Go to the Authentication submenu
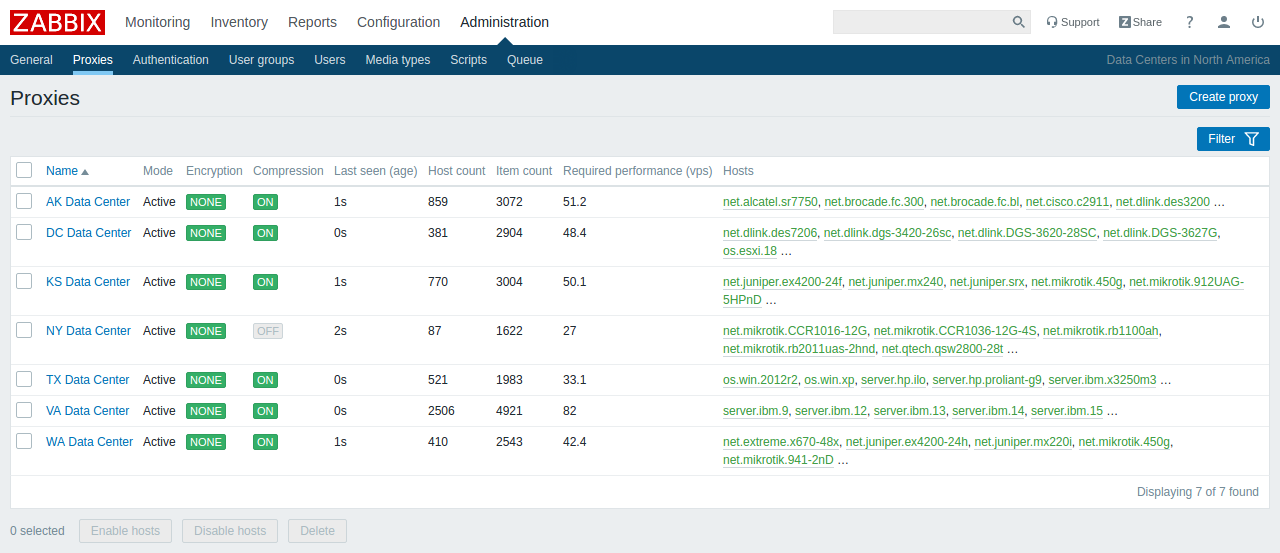 [x=171, y=60]
